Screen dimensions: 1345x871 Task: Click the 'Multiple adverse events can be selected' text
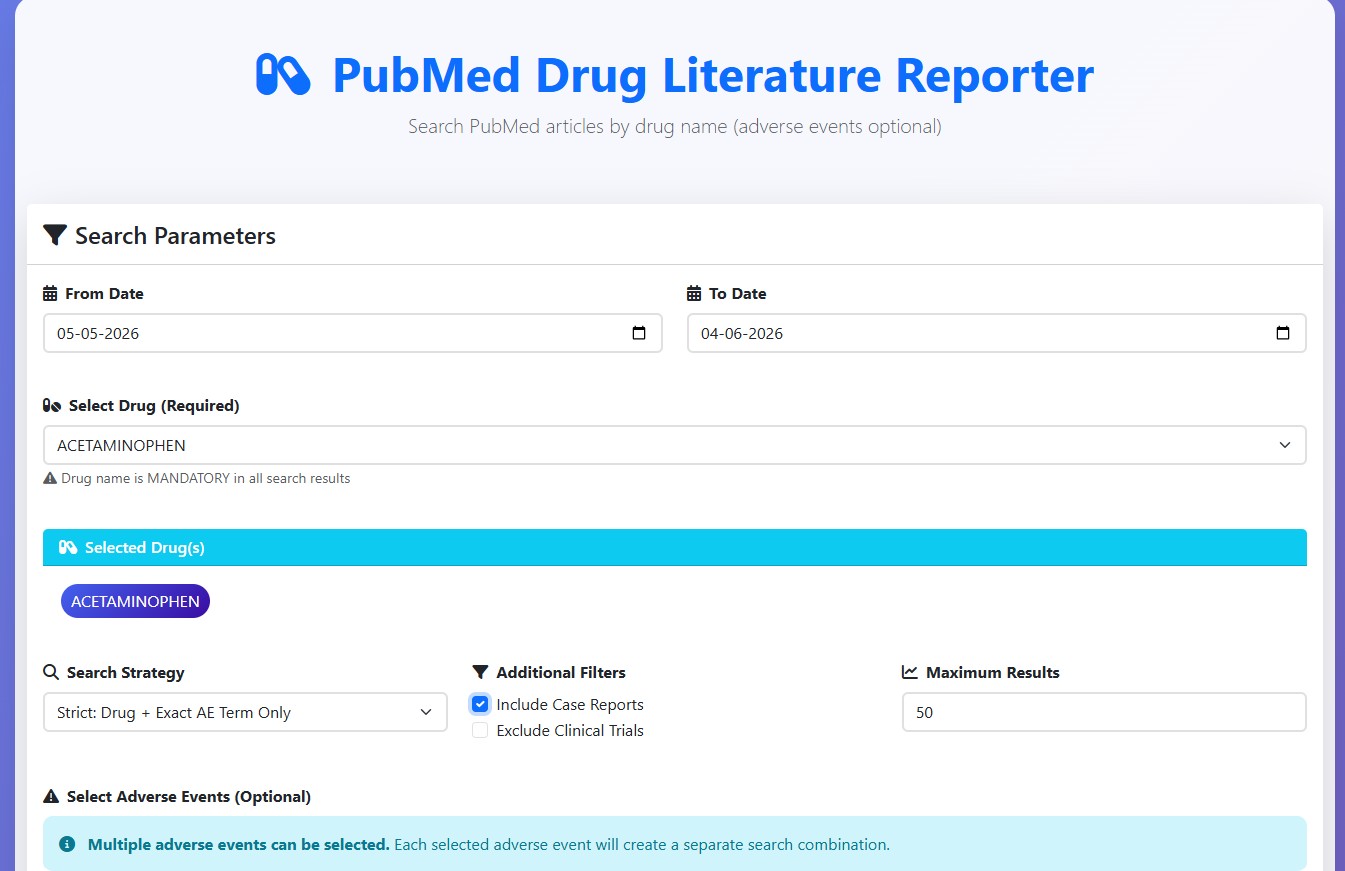pos(239,844)
